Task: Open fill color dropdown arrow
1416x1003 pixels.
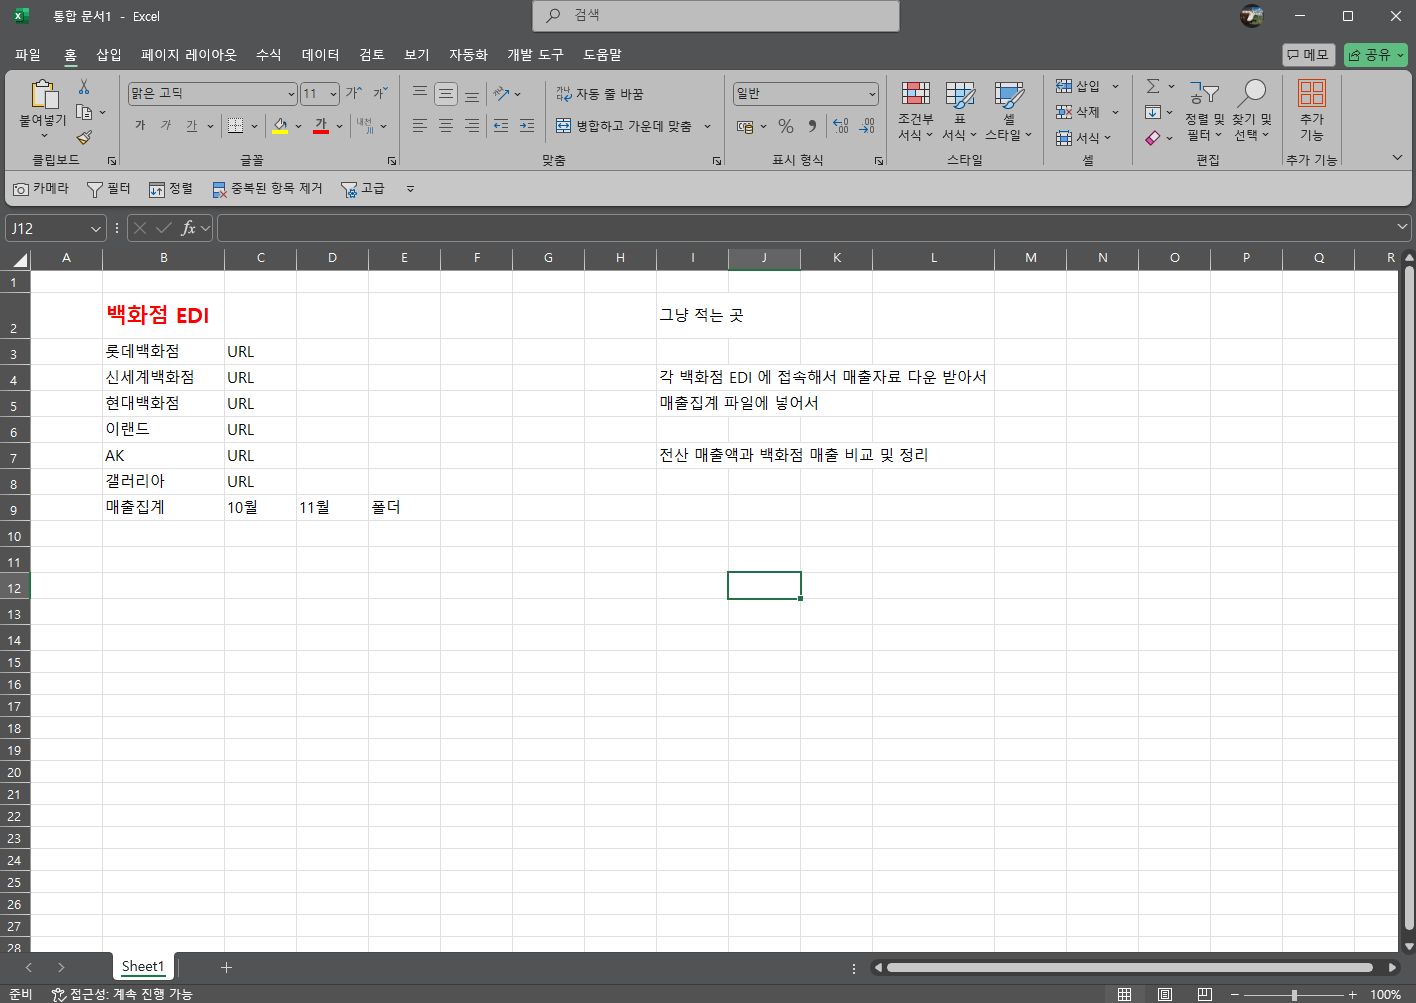Action: pyautogui.click(x=298, y=126)
